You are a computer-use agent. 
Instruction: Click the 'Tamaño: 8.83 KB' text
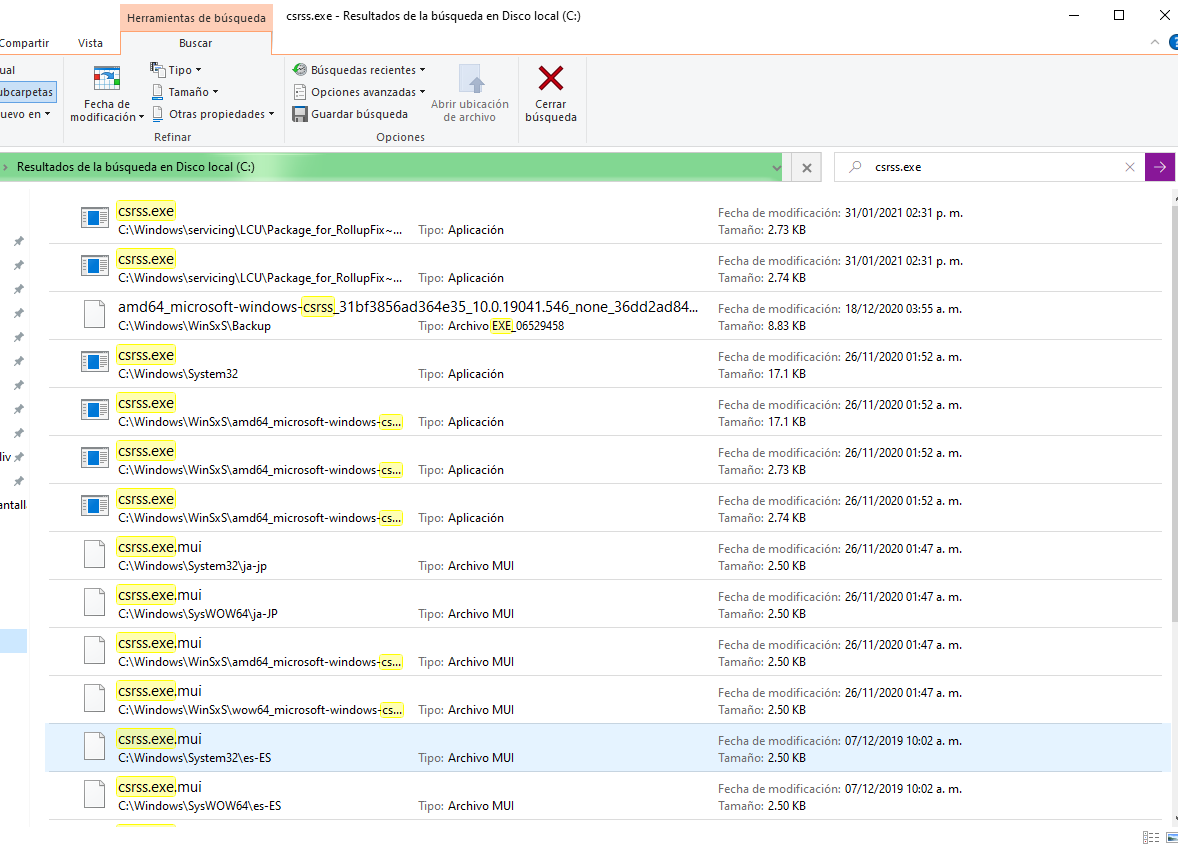pyautogui.click(x=762, y=326)
